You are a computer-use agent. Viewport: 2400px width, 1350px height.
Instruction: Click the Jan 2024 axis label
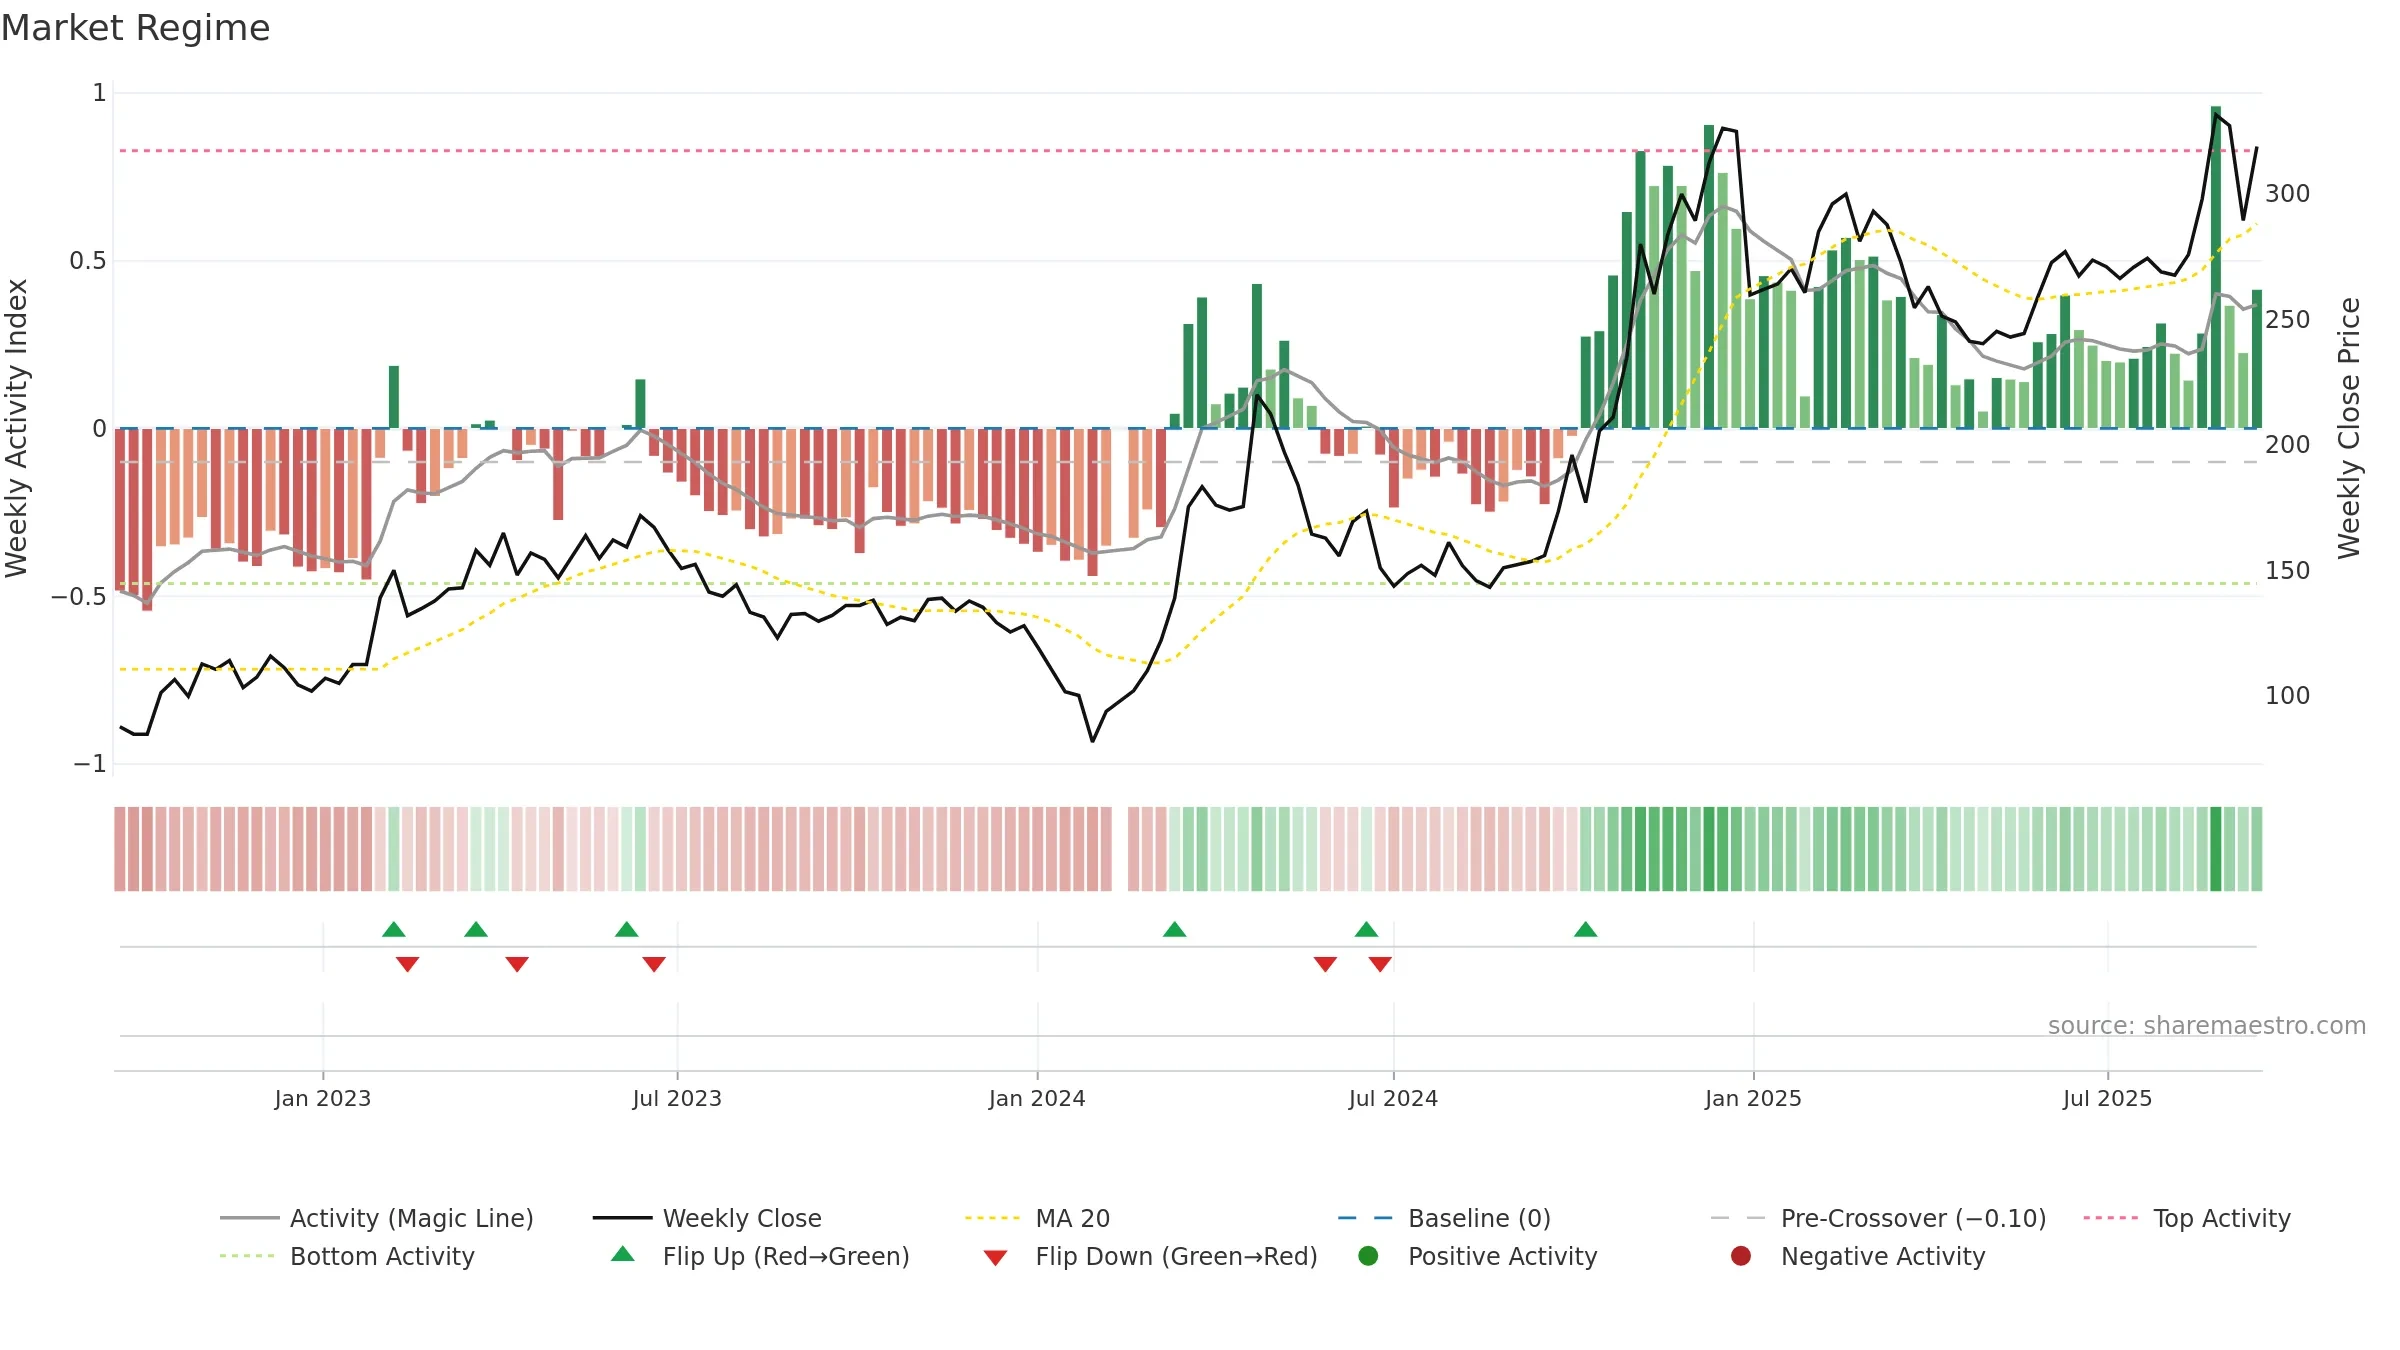[x=1037, y=1098]
